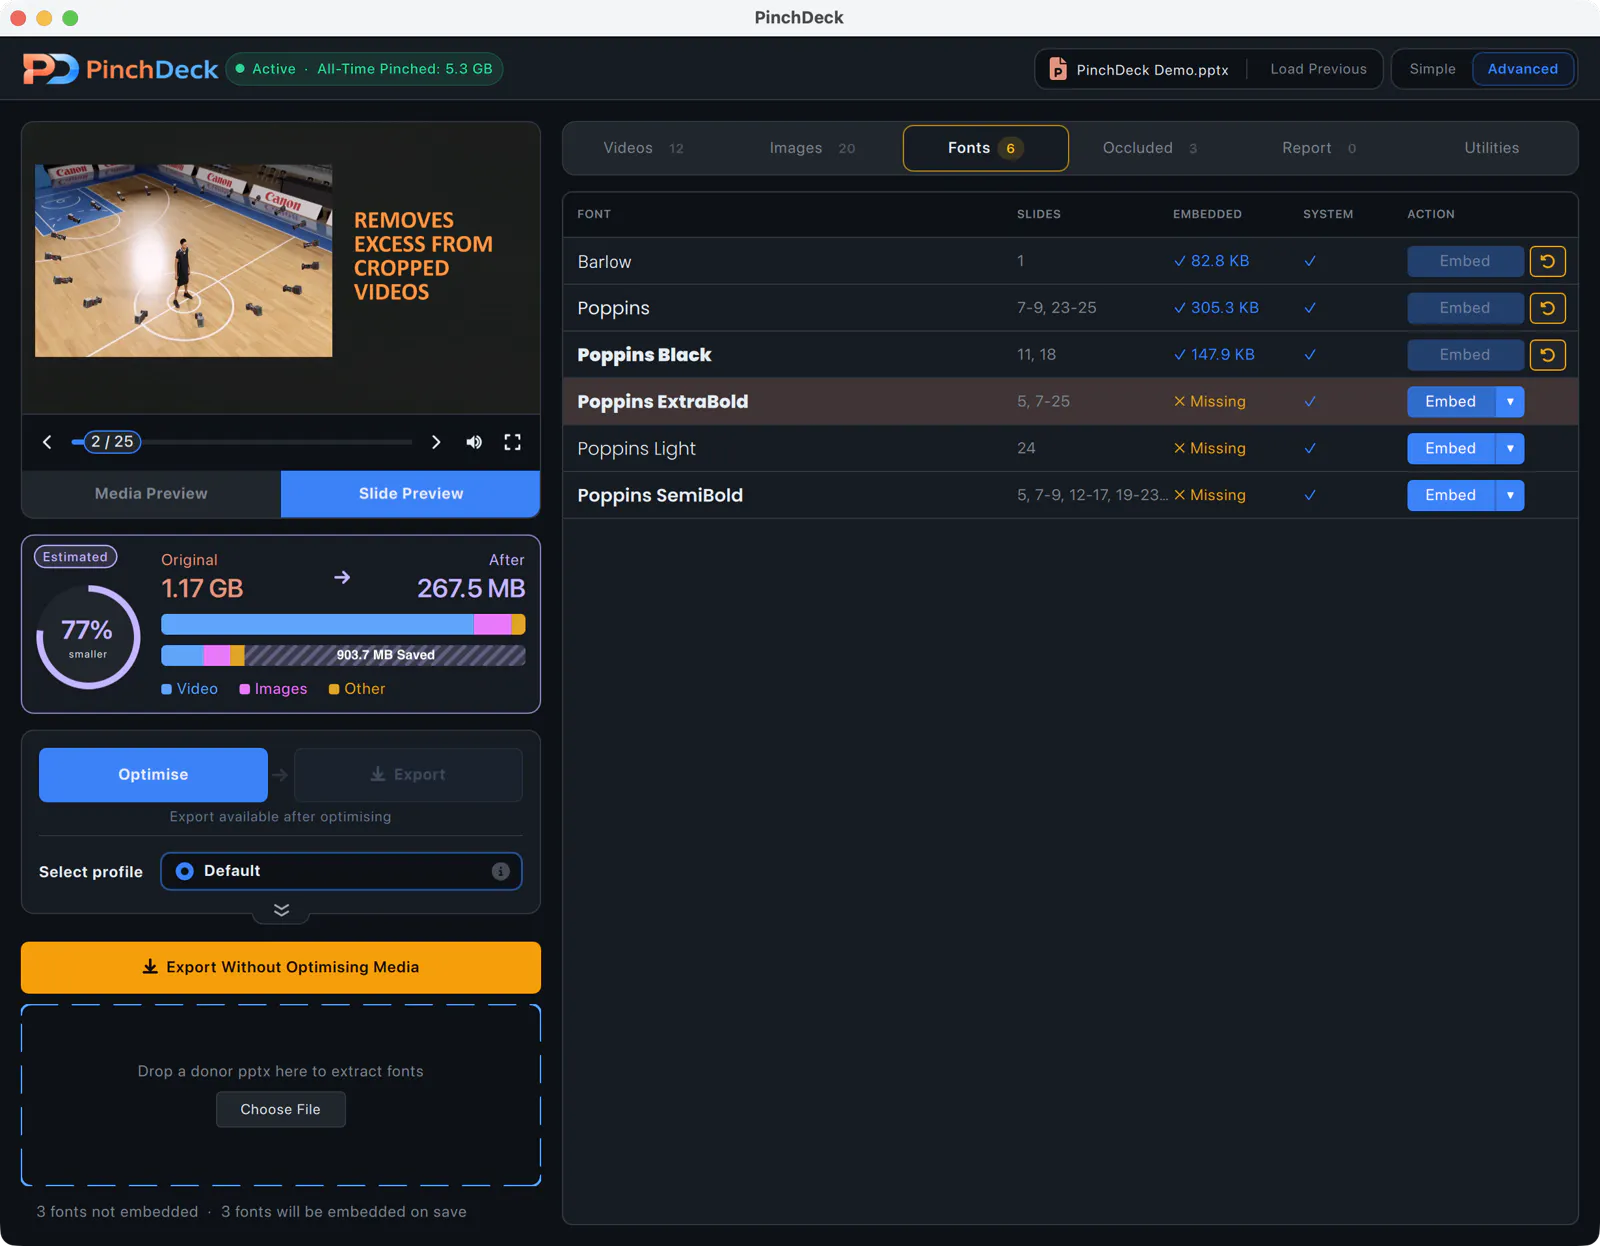The width and height of the screenshot is (1600, 1246).
Task: Switch to Advanced mode
Action: click(x=1522, y=69)
